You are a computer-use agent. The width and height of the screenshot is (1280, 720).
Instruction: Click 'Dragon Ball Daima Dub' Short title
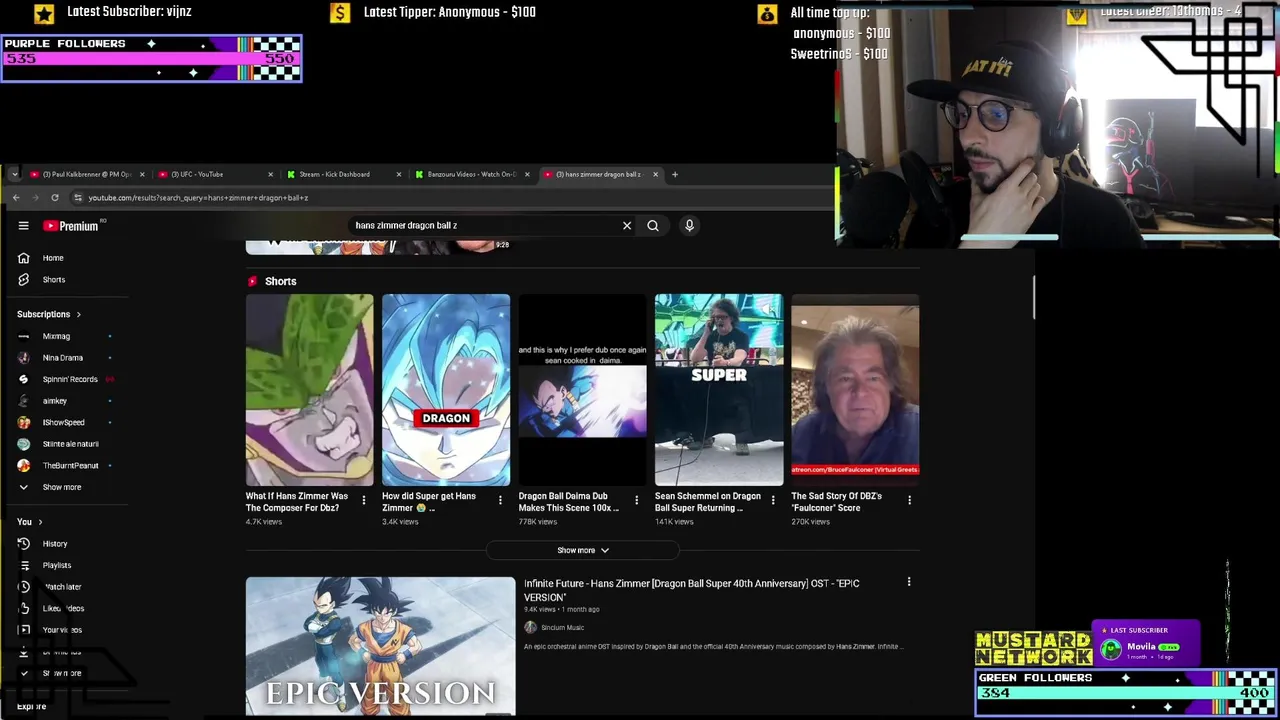pos(569,502)
